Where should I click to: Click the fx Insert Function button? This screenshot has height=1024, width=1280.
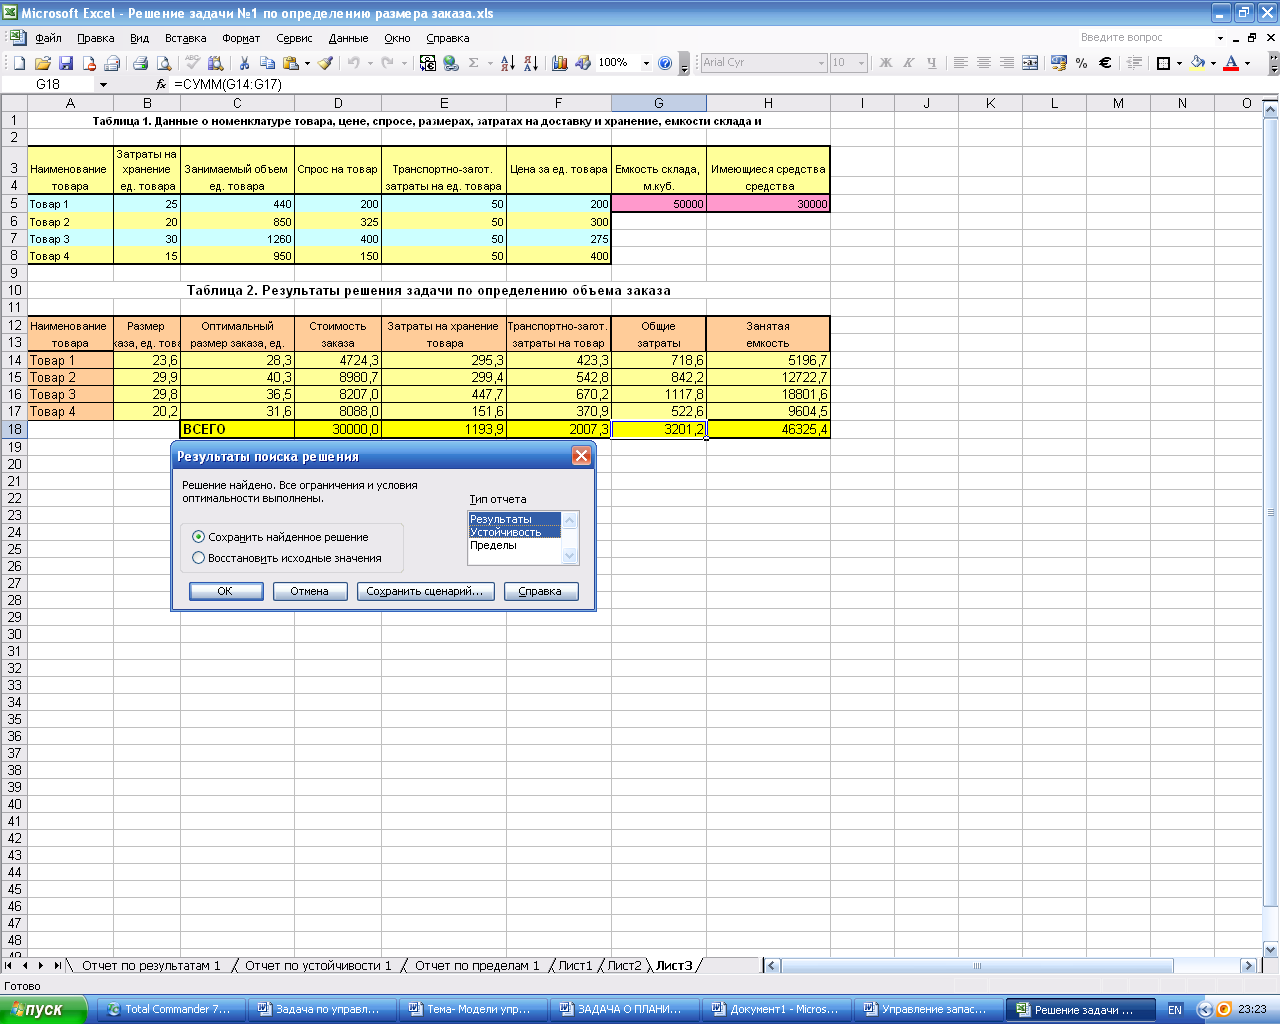tap(161, 85)
